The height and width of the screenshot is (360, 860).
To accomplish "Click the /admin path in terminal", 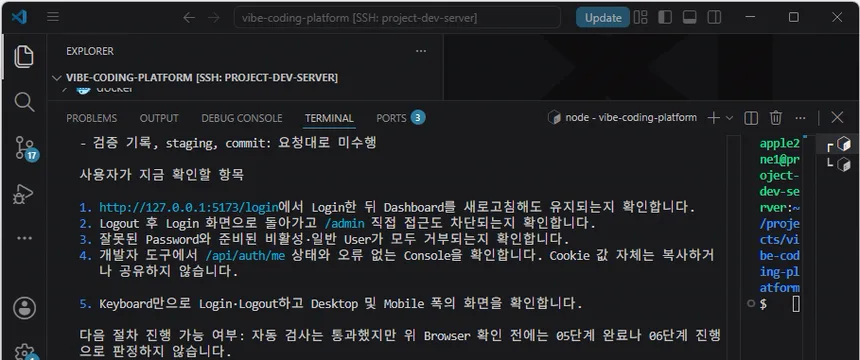I will pos(344,223).
